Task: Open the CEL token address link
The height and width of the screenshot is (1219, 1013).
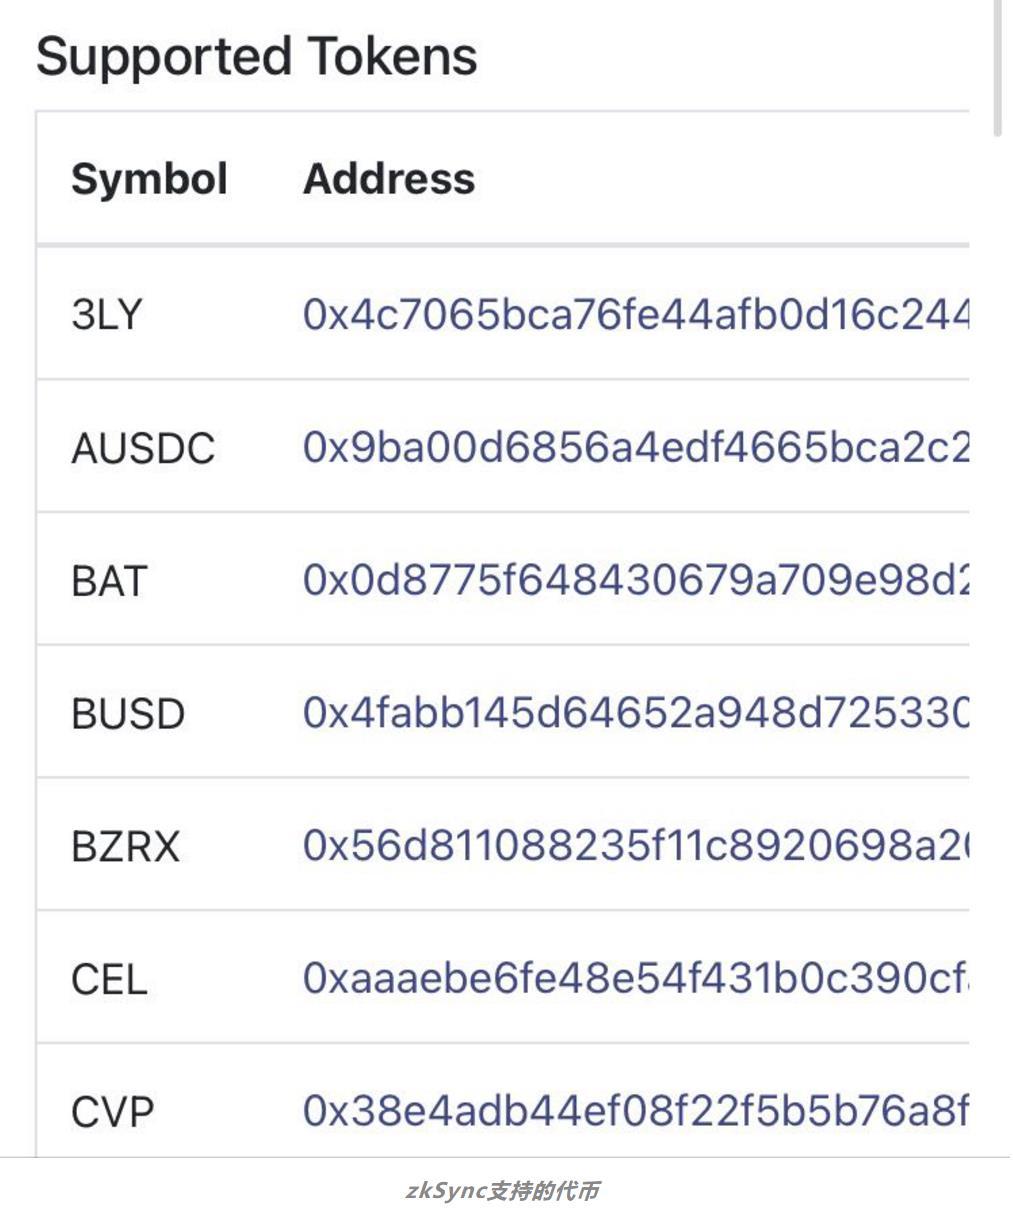Action: pos(635,978)
